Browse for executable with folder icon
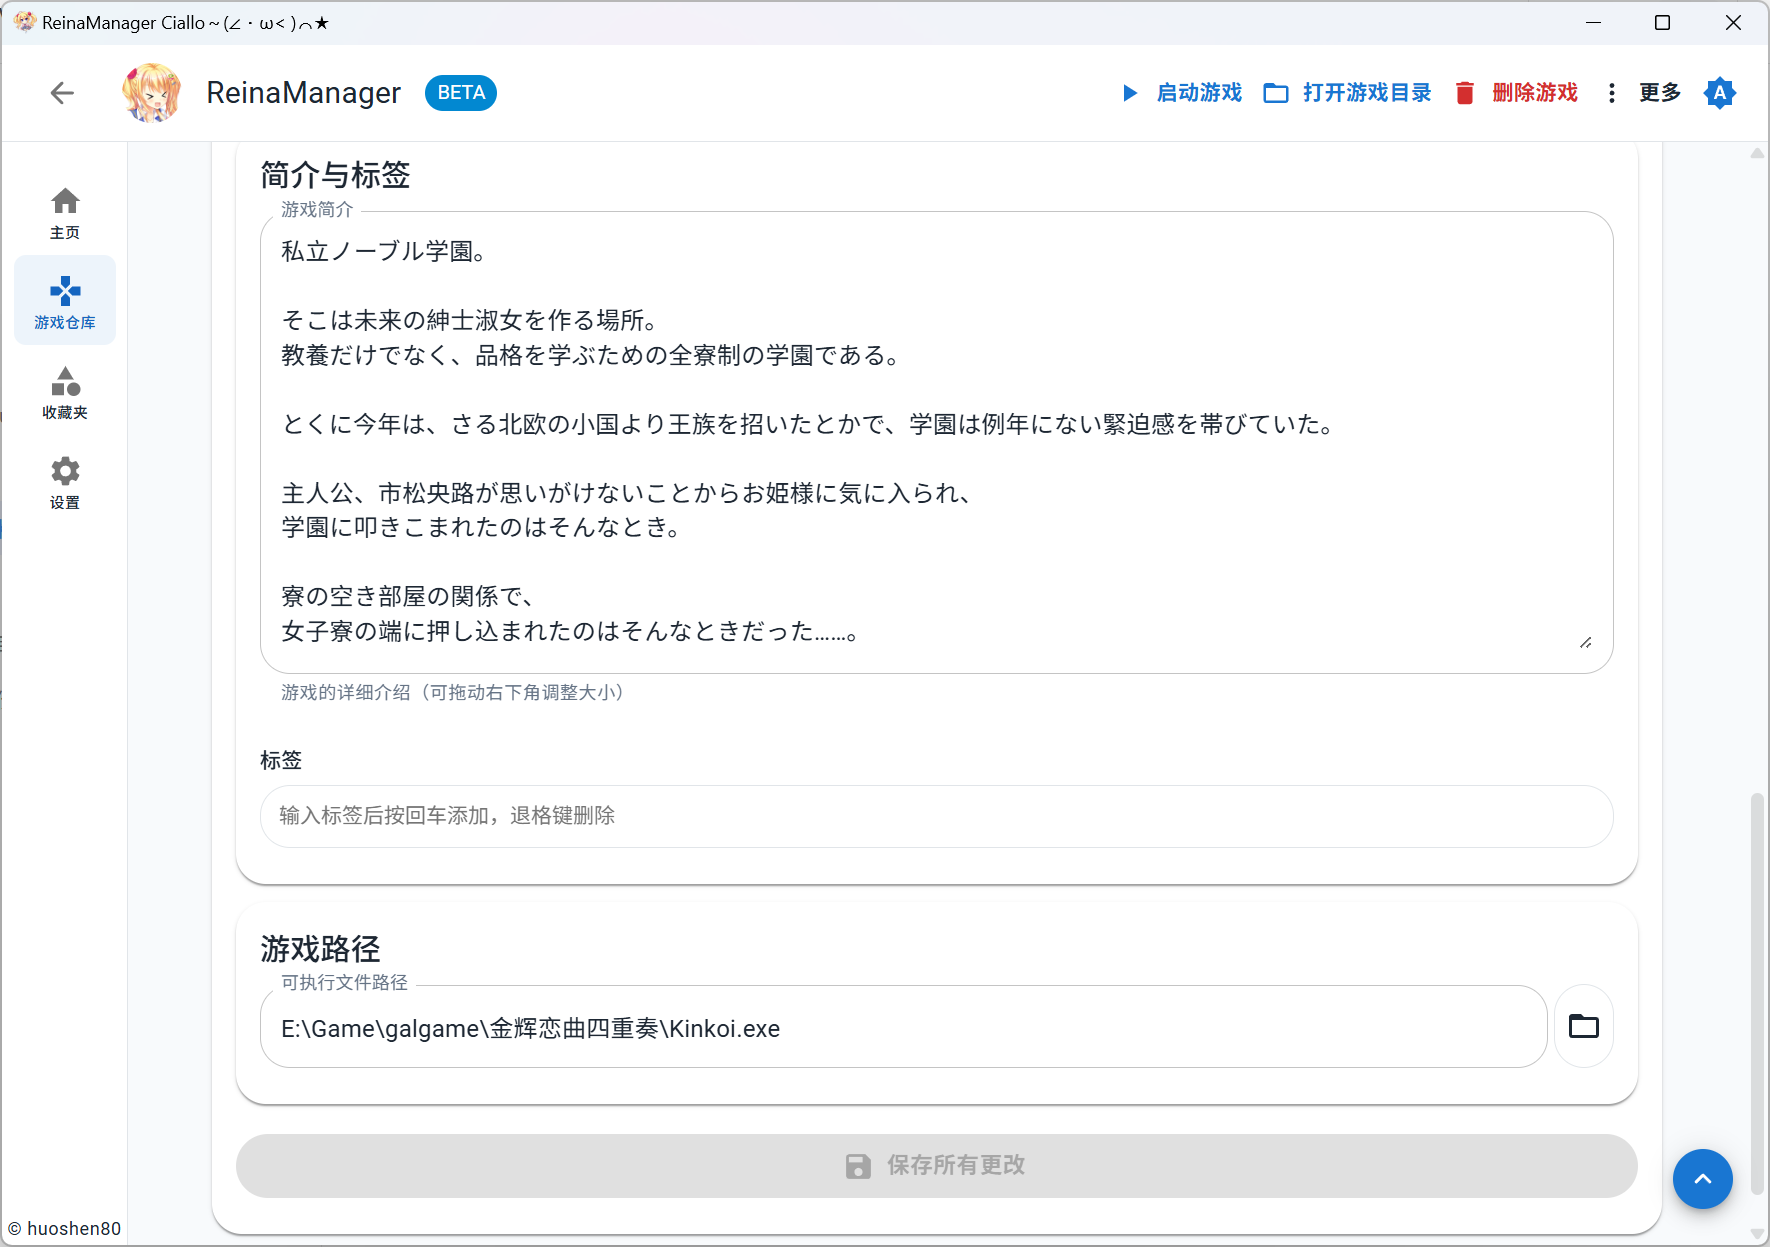 coord(1584,1026)
